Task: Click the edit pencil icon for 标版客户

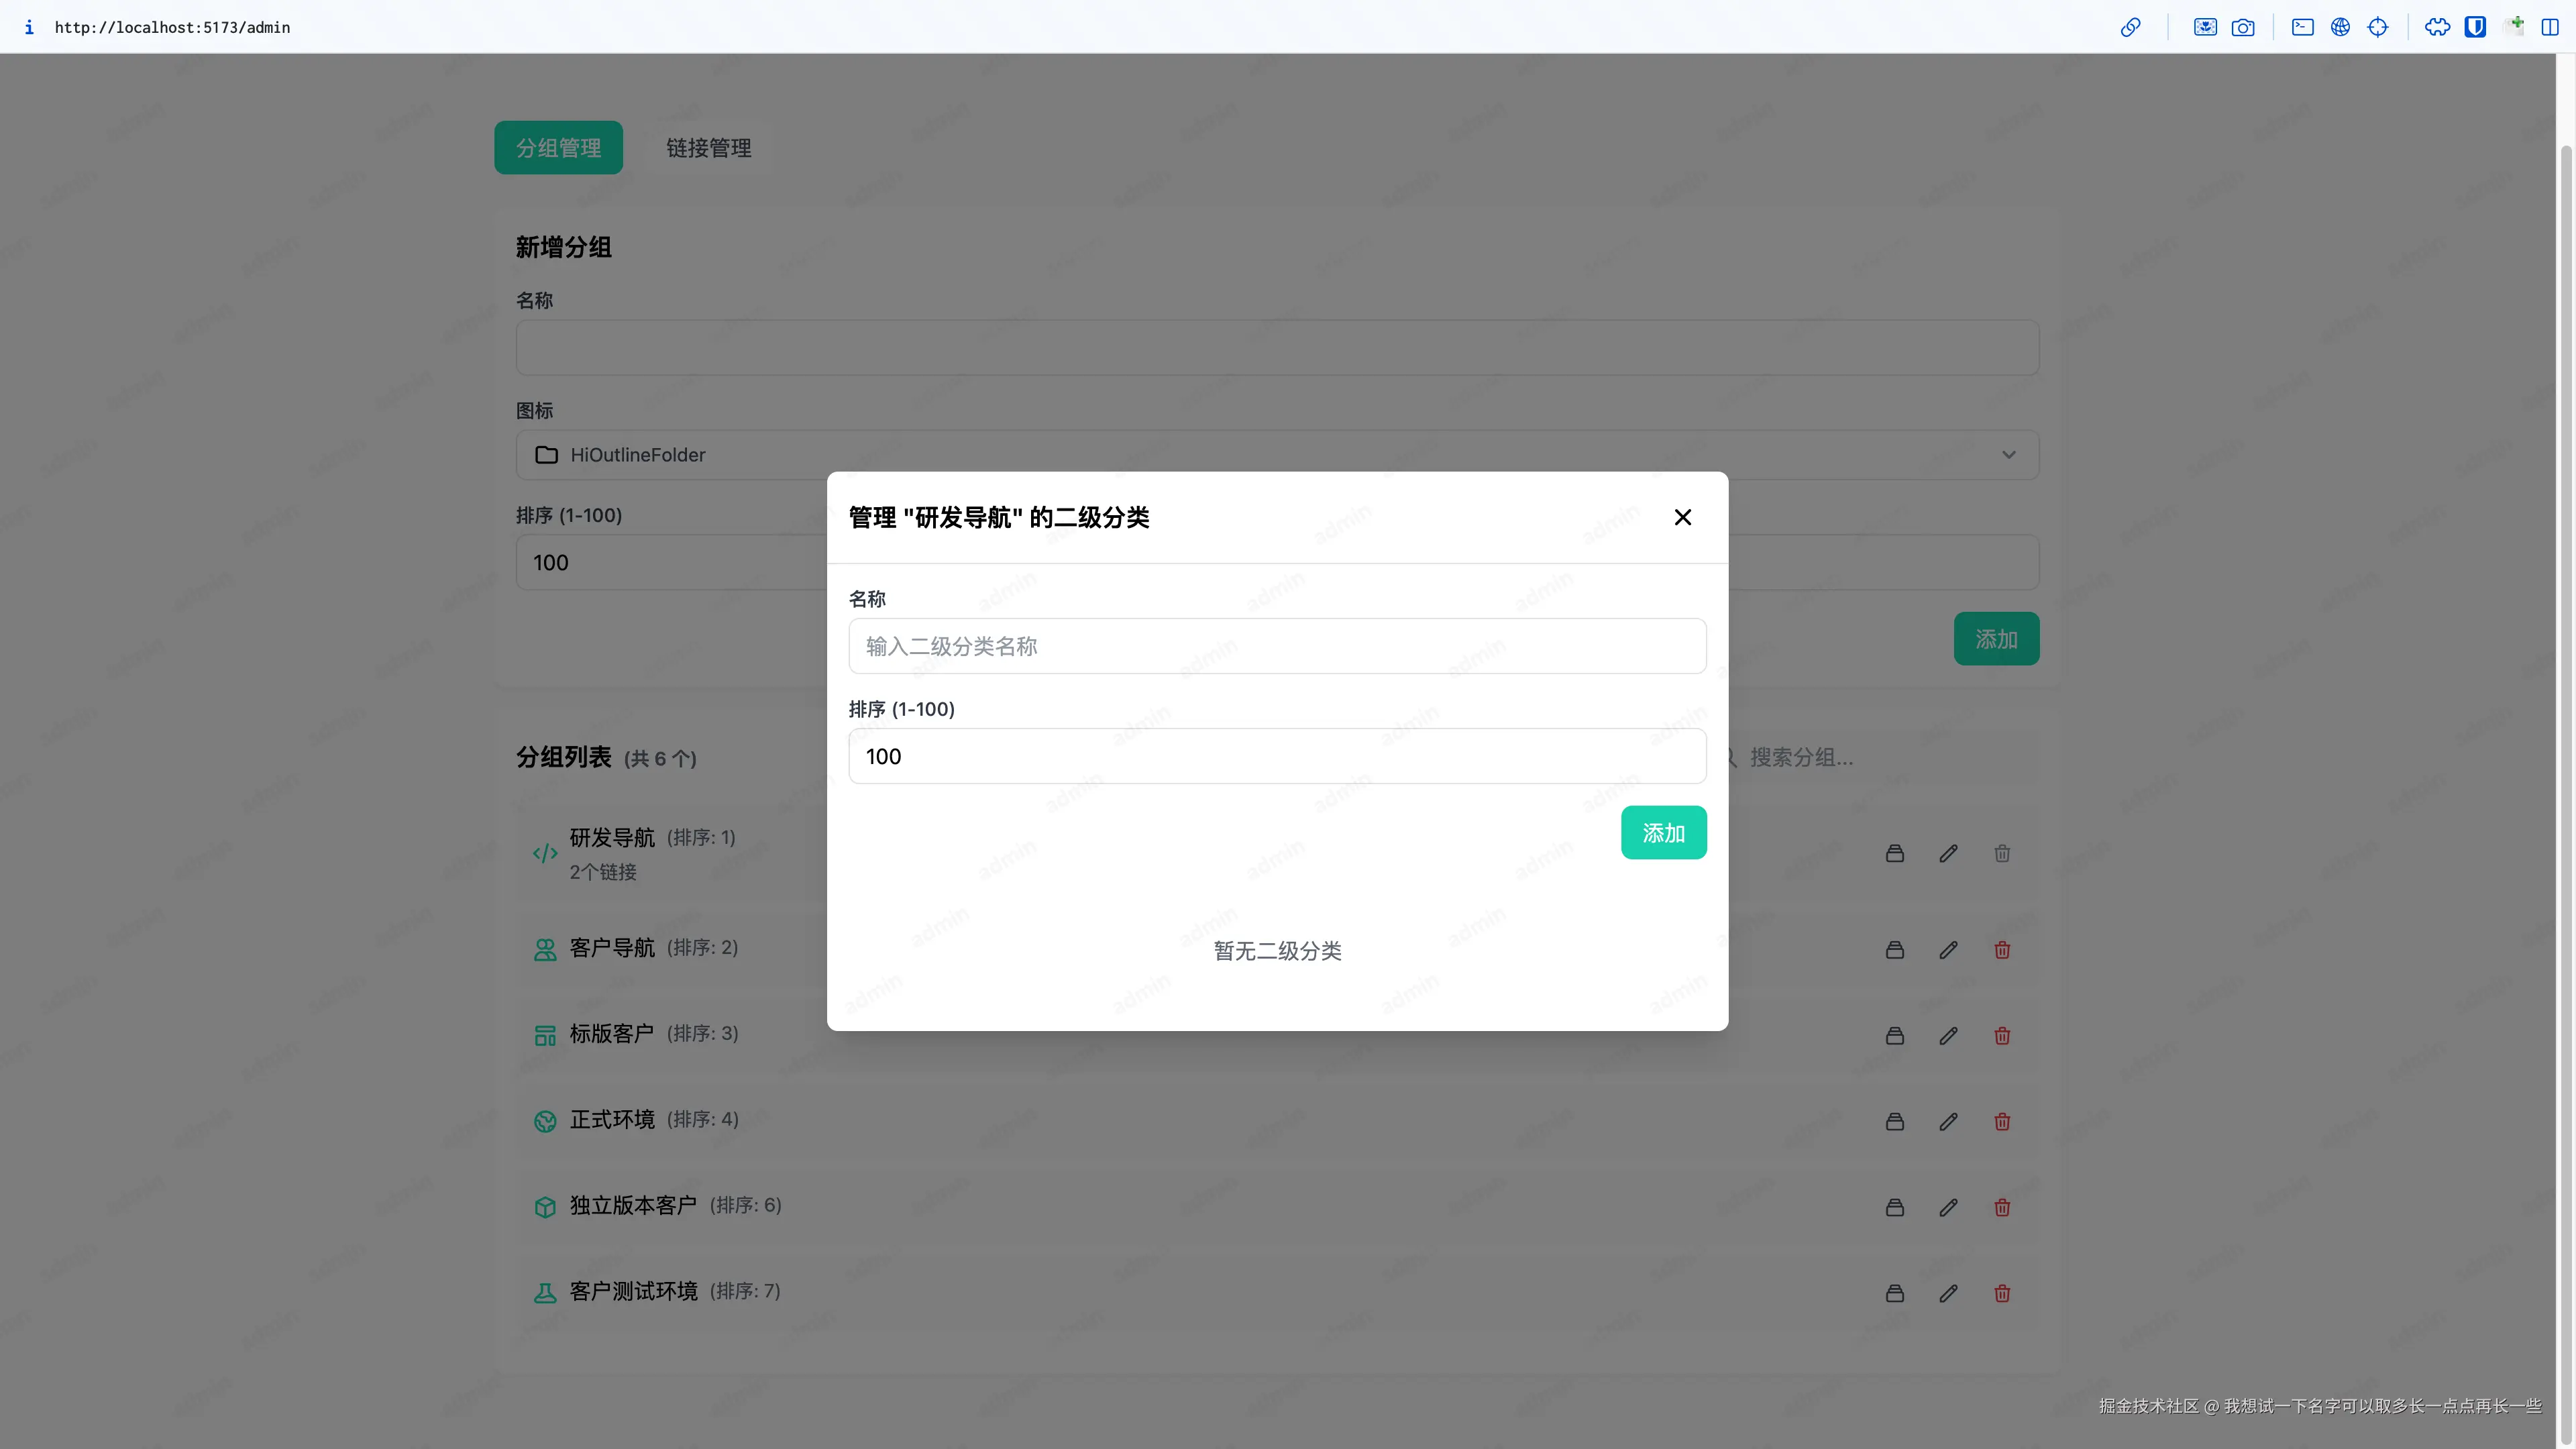Action: coord(1948,1036)
